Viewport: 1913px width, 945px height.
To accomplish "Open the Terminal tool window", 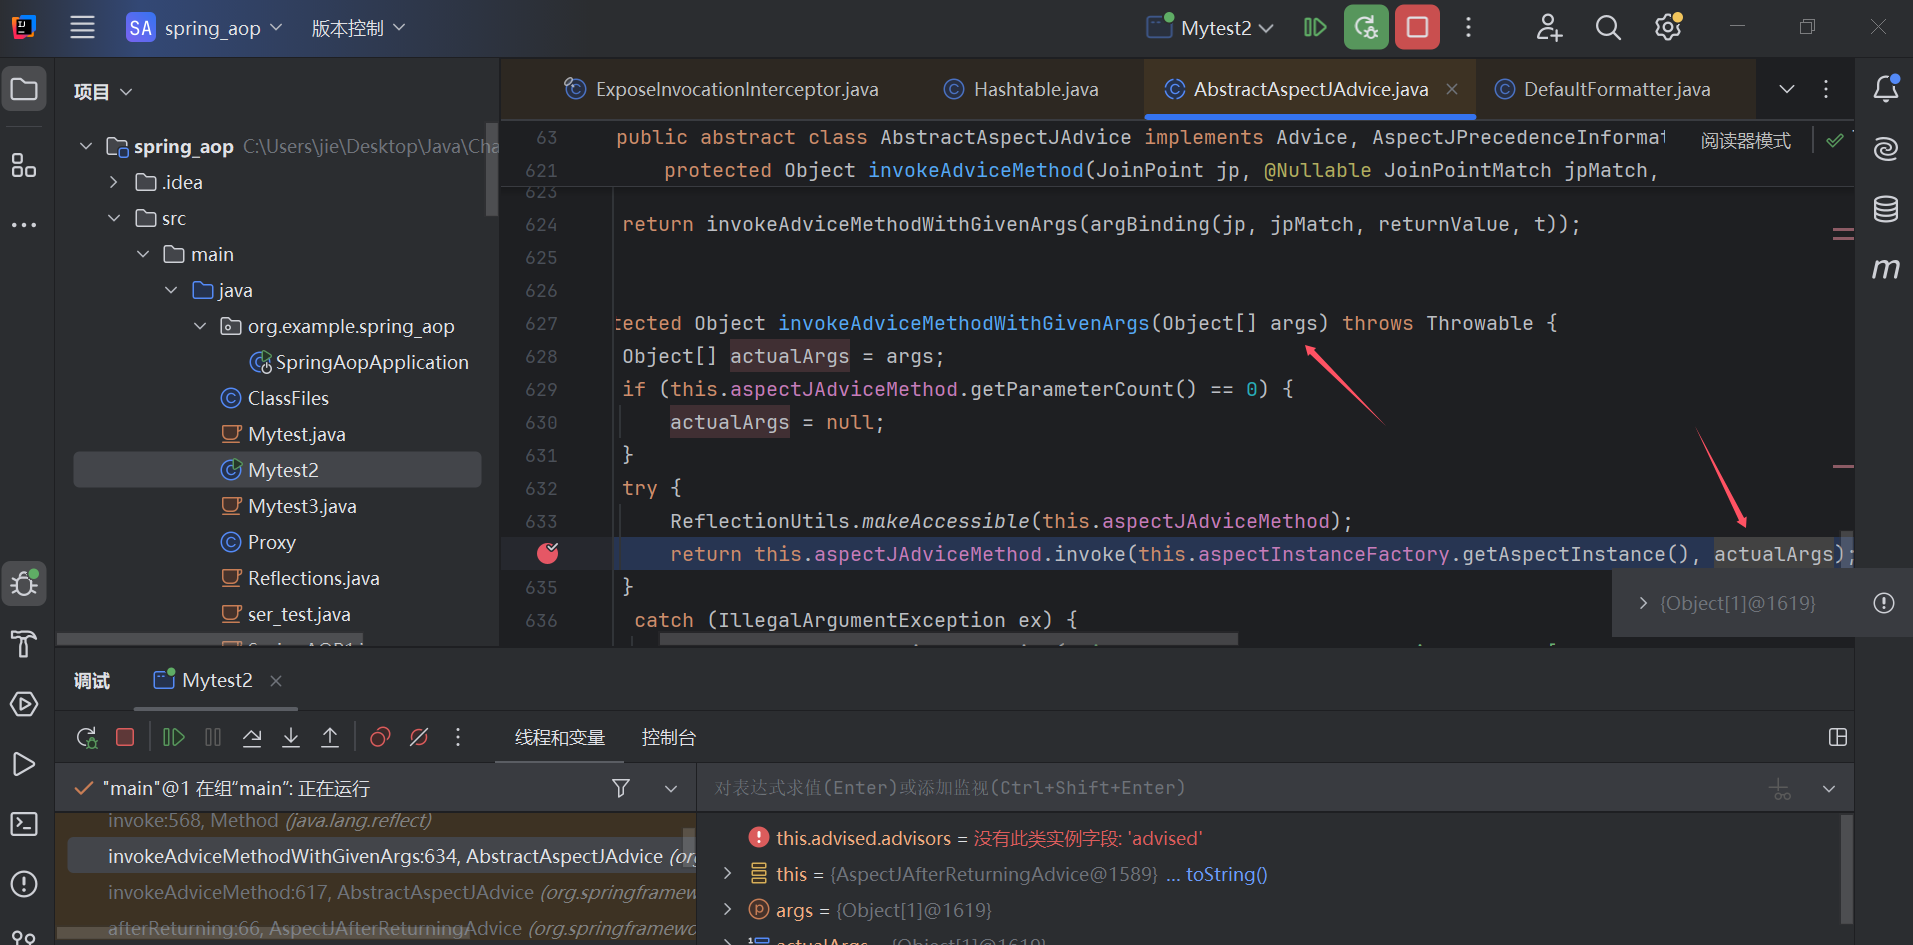I will tap(24, 824).
